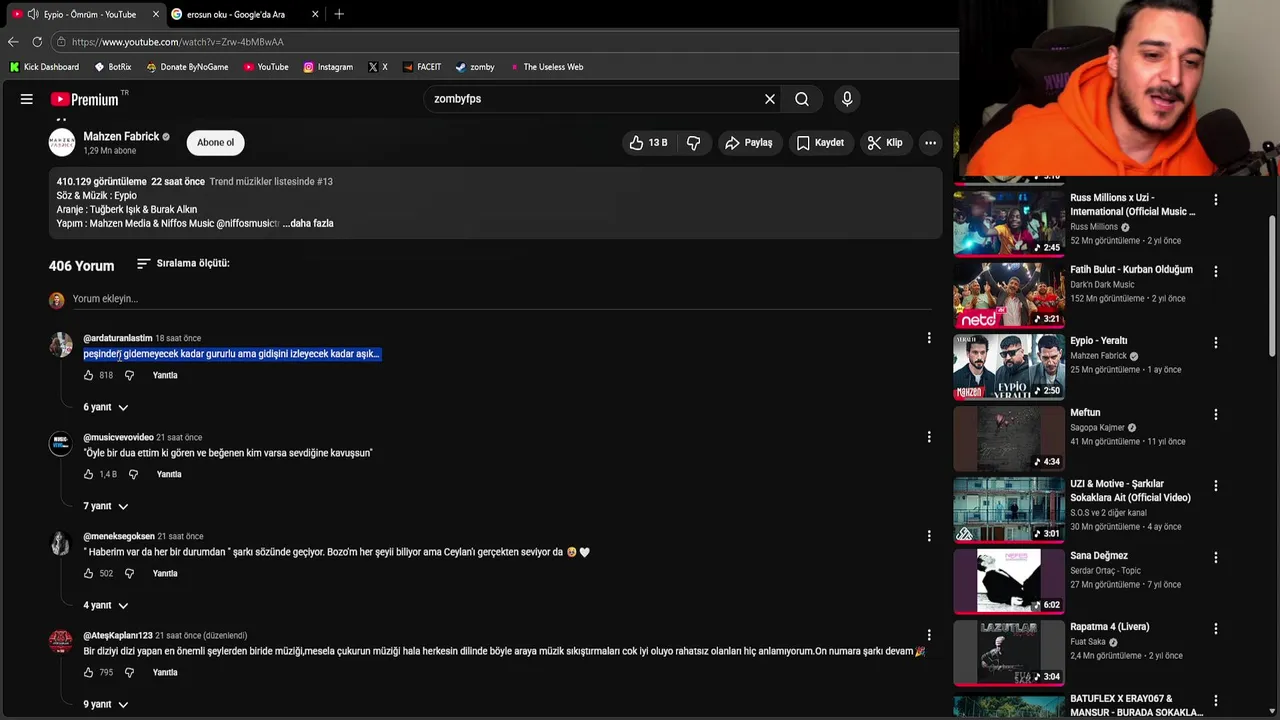Click the Klip clip button

pyautogui.click(x=885, y=143)
